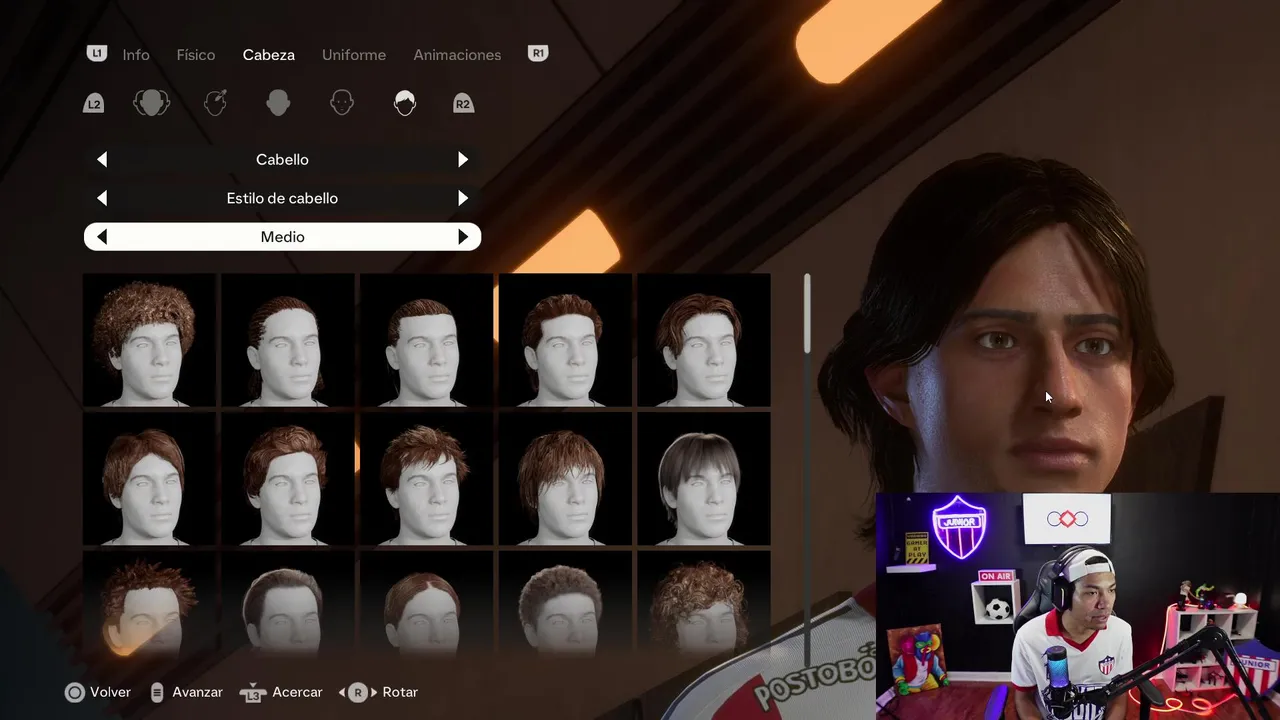The height and width of the screenshot is (720, 1280).
Task: Click the hairstyle list vertical scrollbar handle
Action: (x=807, y=313)
